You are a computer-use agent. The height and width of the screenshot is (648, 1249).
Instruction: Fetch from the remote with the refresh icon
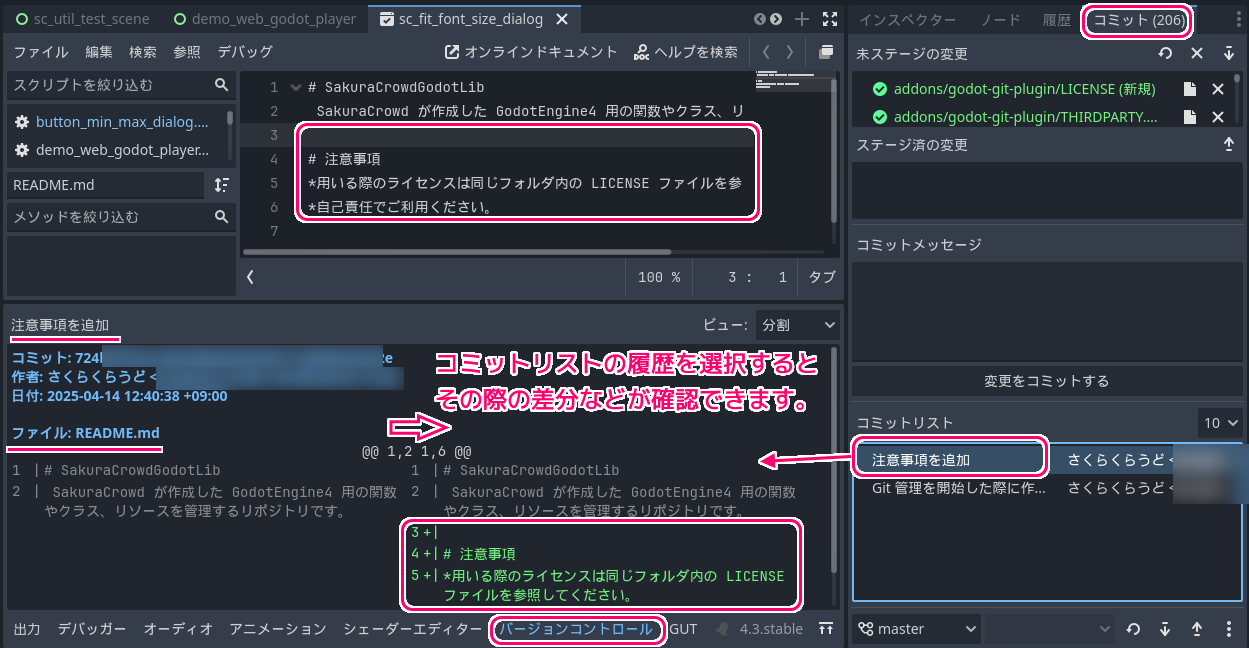point(1133,629)
